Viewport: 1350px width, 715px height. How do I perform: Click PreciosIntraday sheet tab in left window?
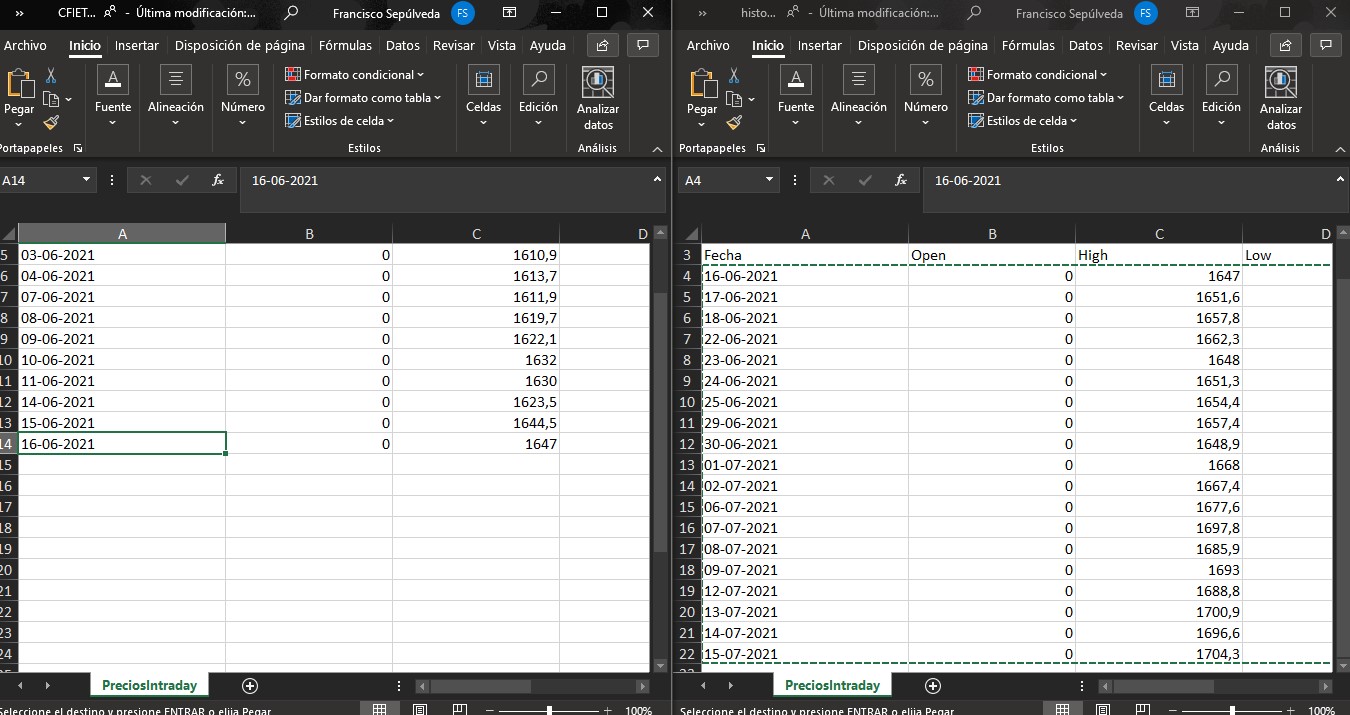[149, 685]
